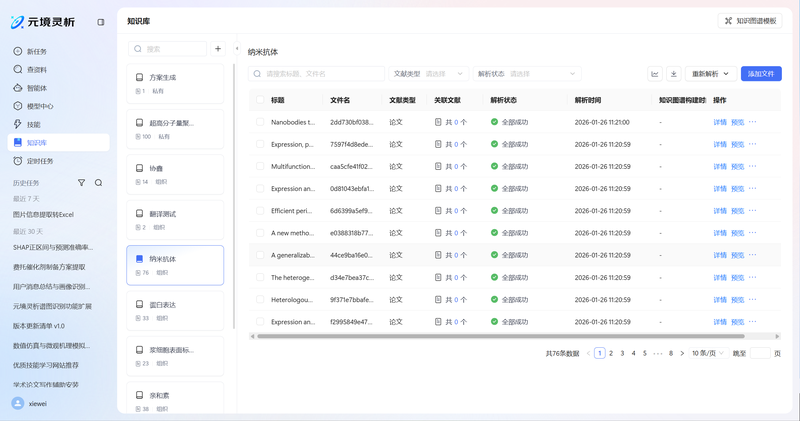Open 预览 for the Multifunction row
800x421 pixels.
(x=738, y=166)
